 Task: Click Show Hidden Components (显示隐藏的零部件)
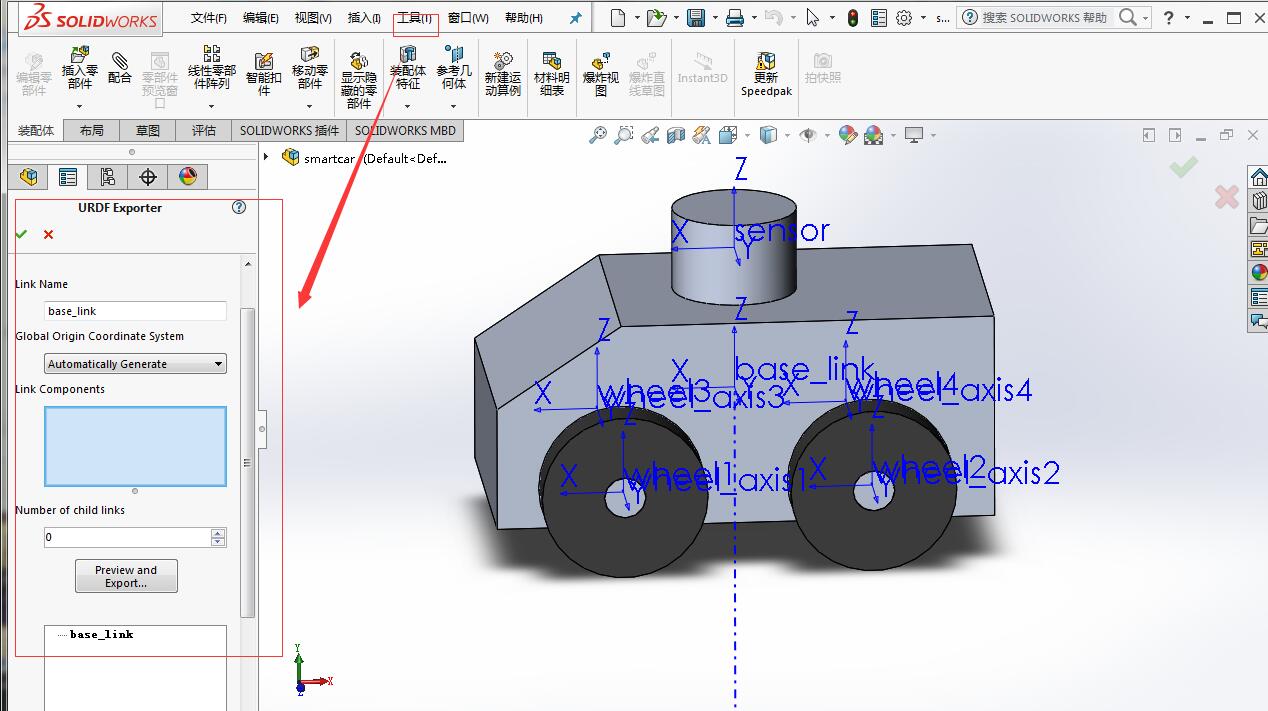point(359,80)
